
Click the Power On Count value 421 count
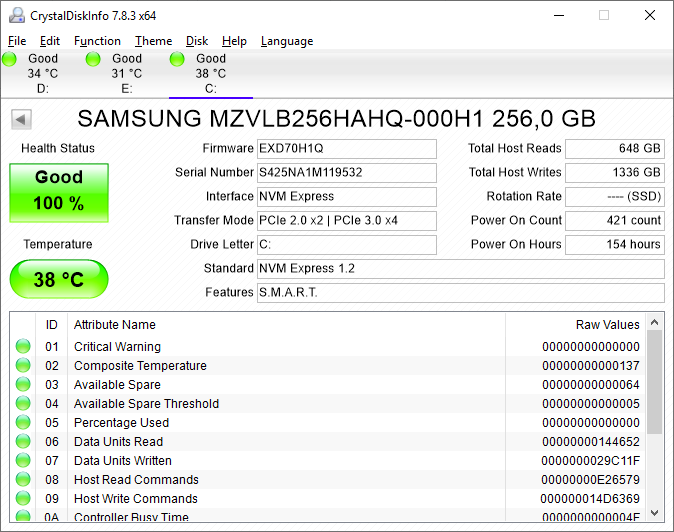pos(615,221)
